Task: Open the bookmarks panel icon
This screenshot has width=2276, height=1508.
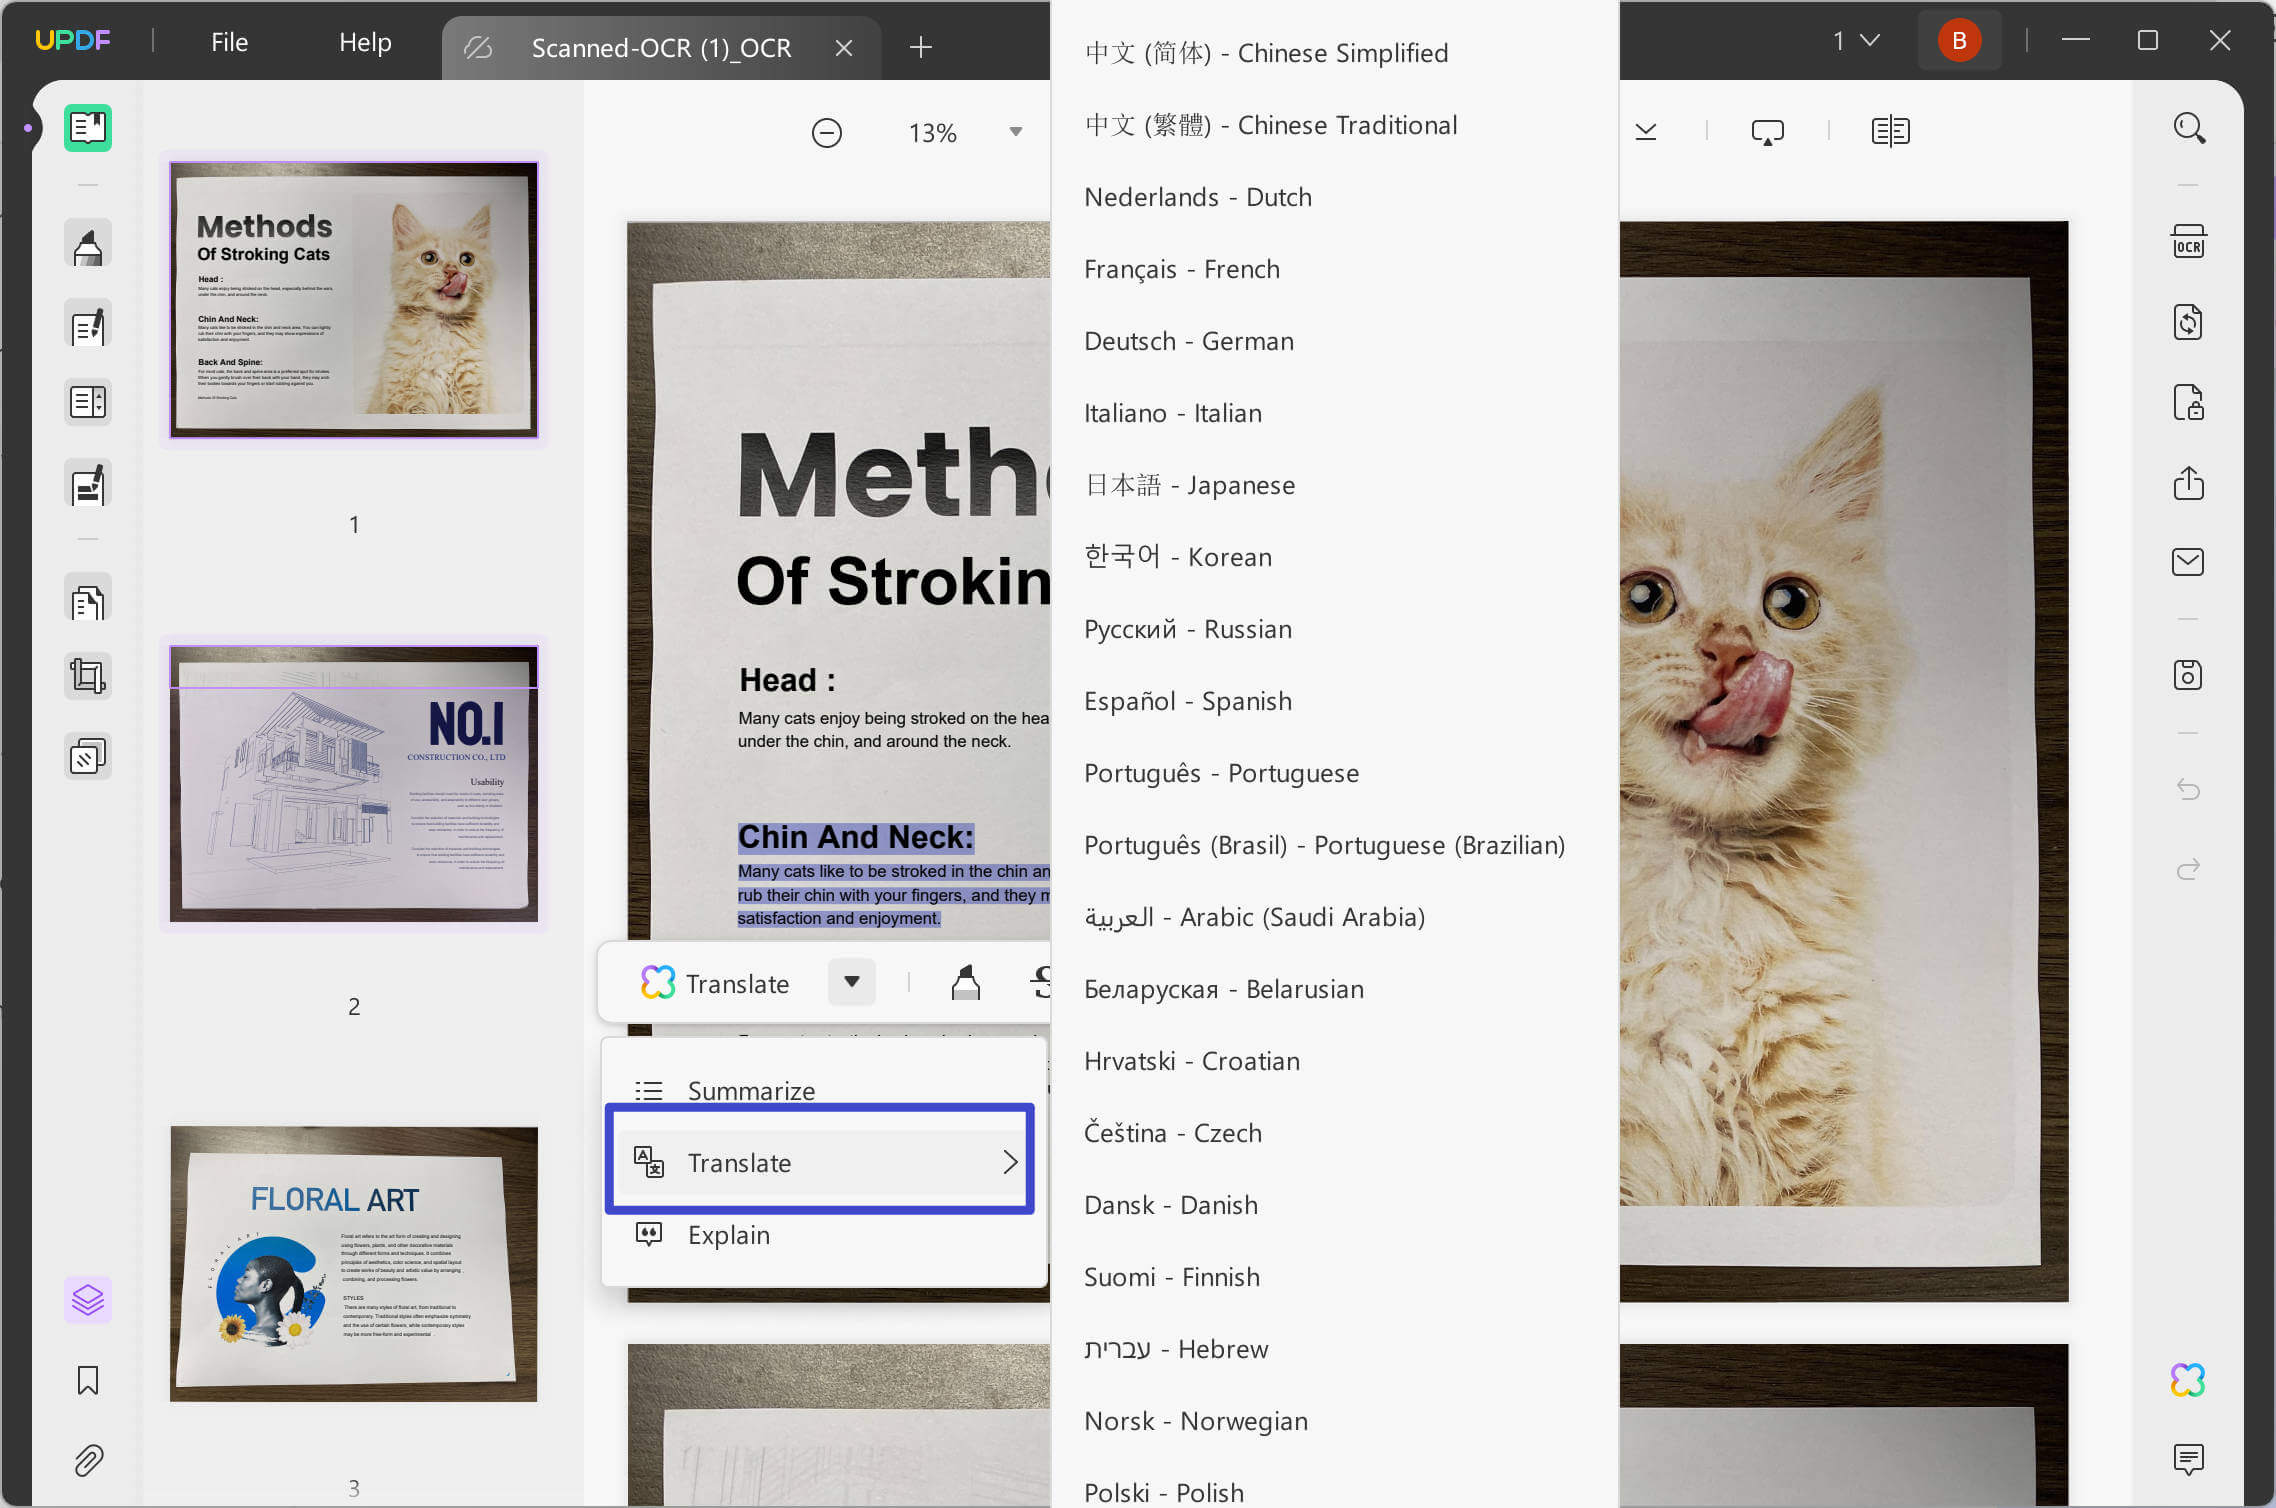Action: coord(88,1380)
